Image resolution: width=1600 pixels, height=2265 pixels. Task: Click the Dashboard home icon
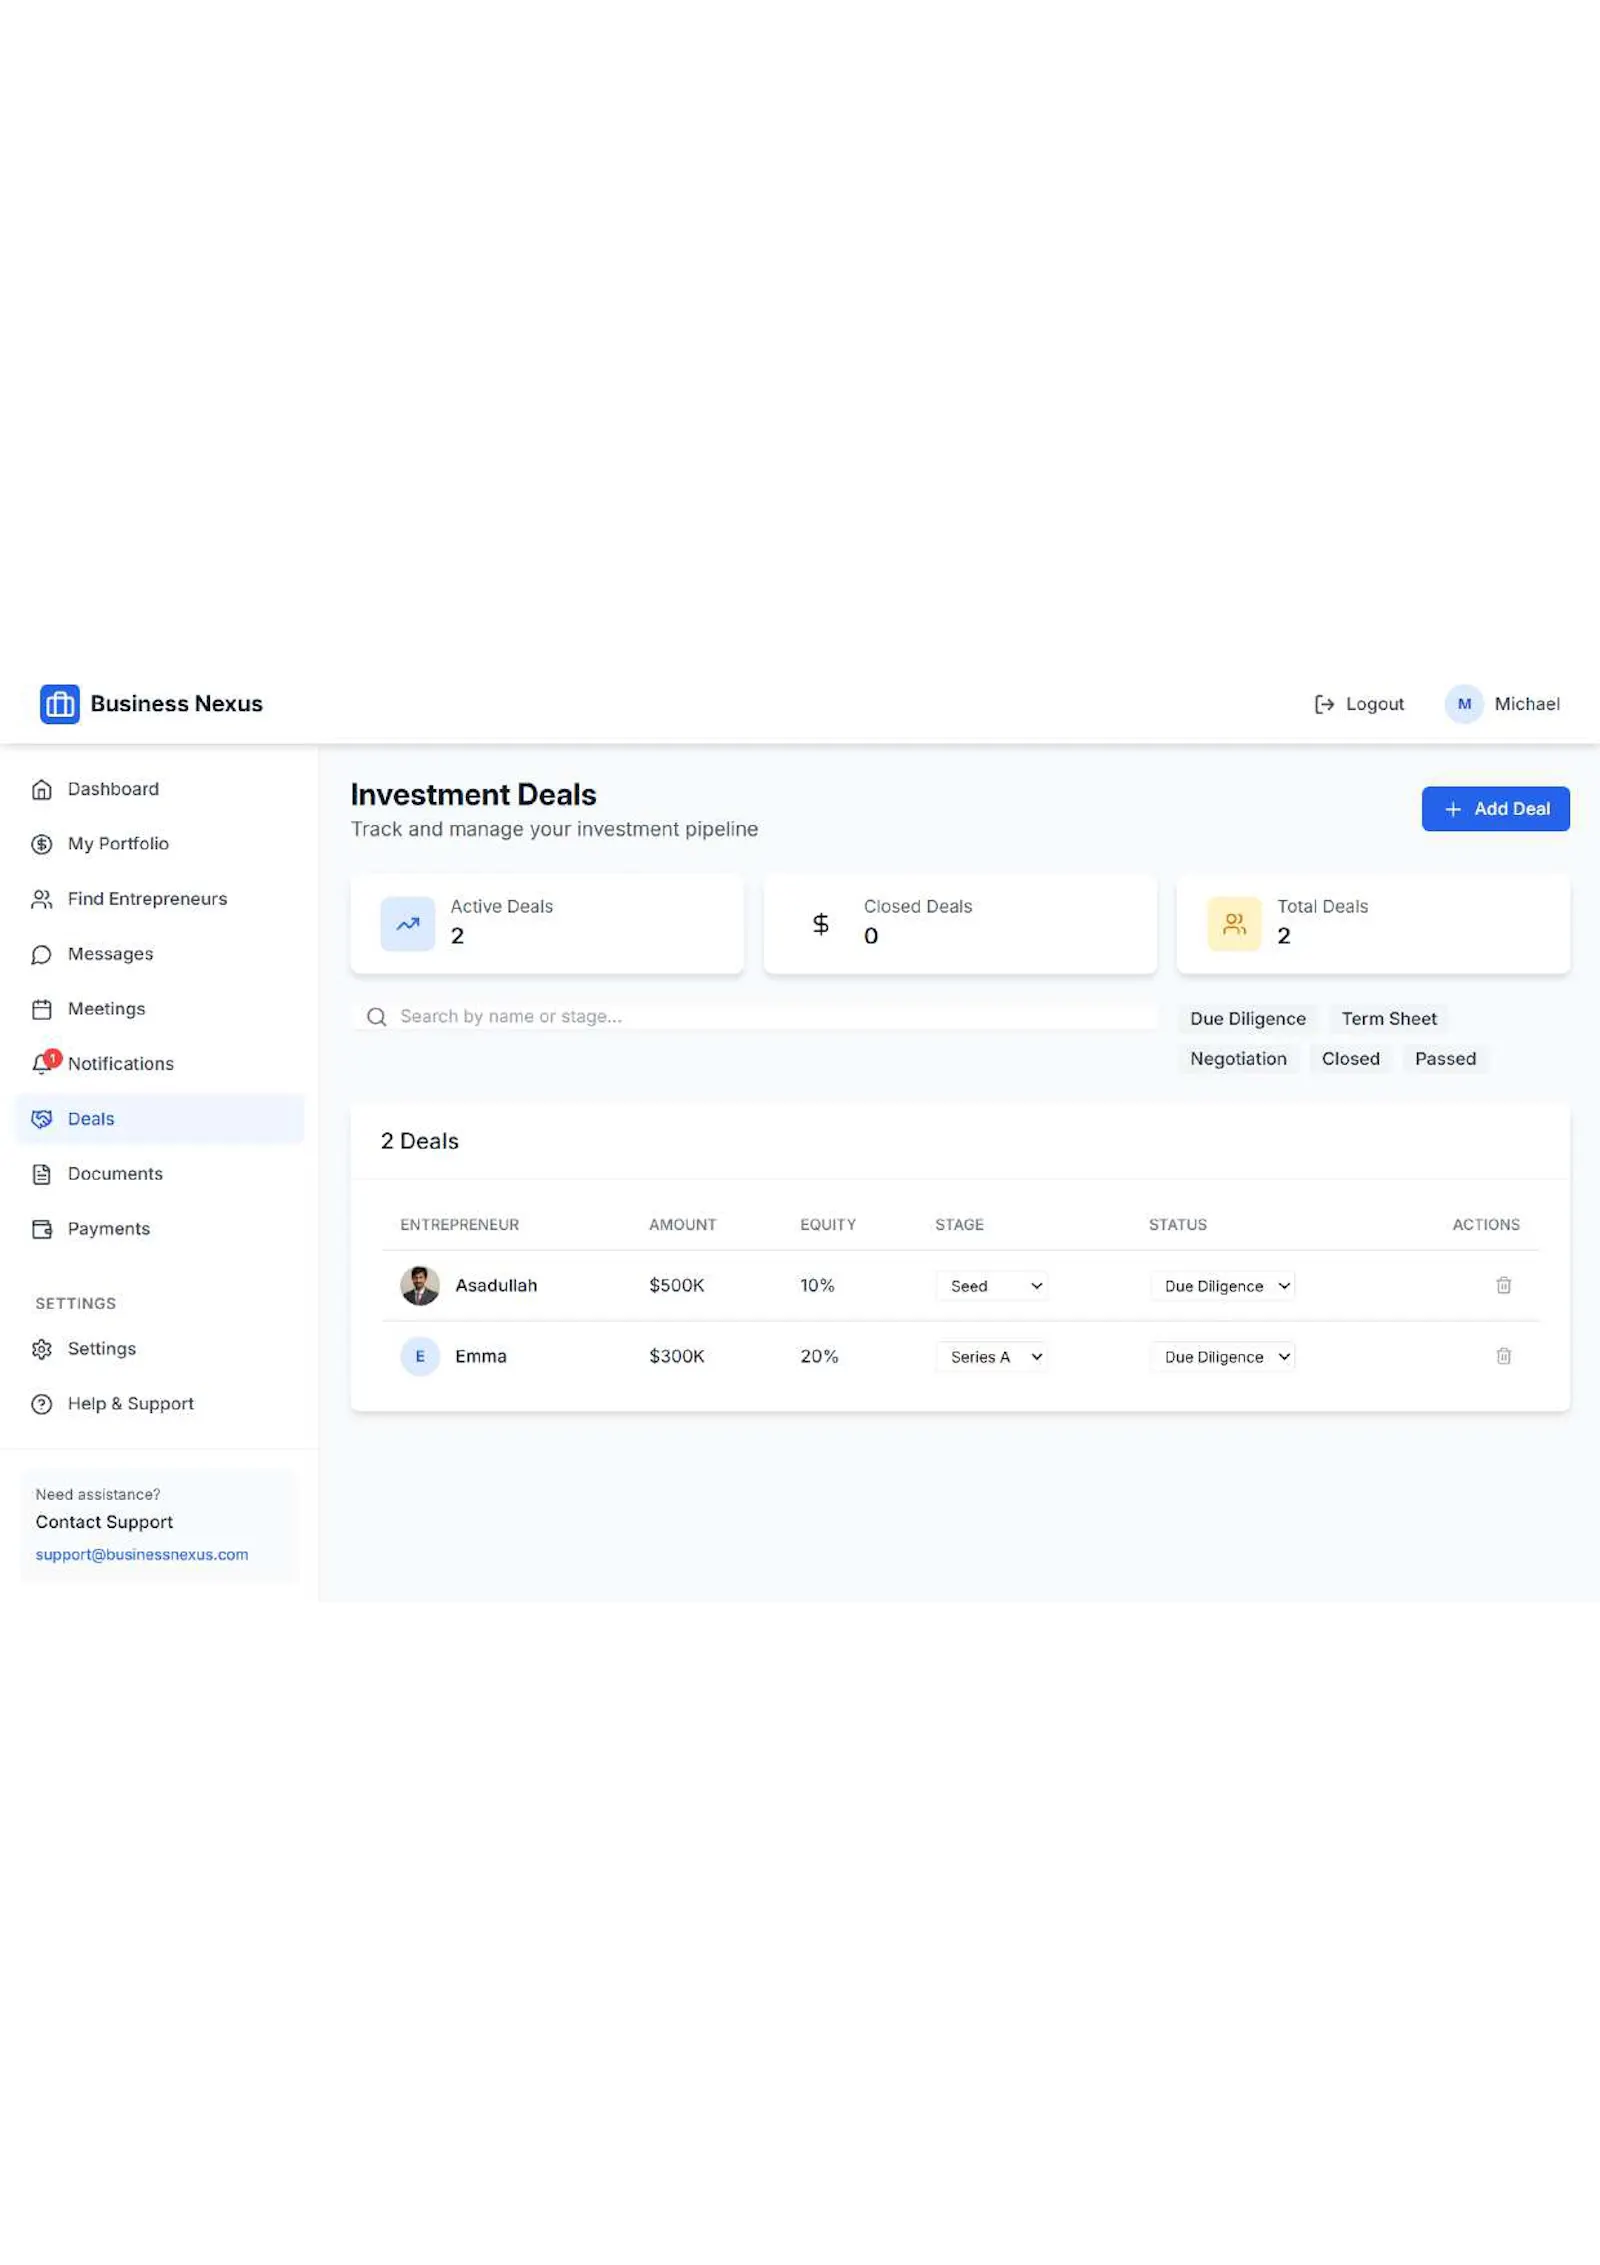pos(42,789)
